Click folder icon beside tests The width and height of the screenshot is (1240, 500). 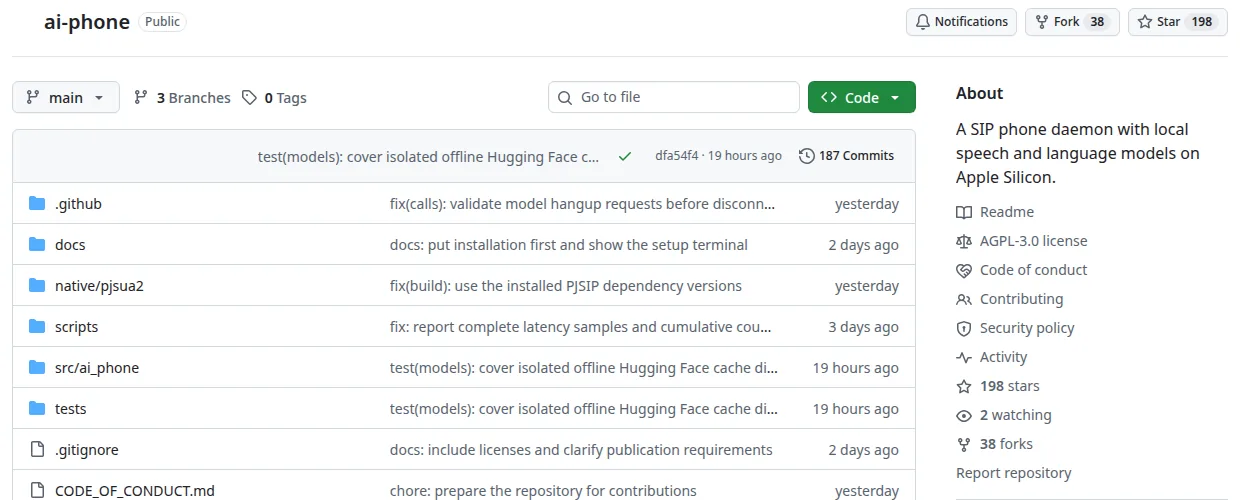point(37,409)
